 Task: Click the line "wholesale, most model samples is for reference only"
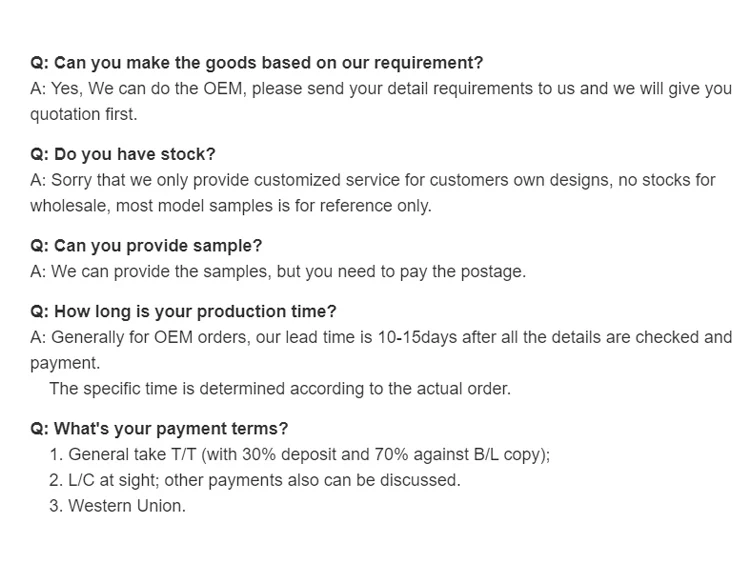(x=230, y=206)
